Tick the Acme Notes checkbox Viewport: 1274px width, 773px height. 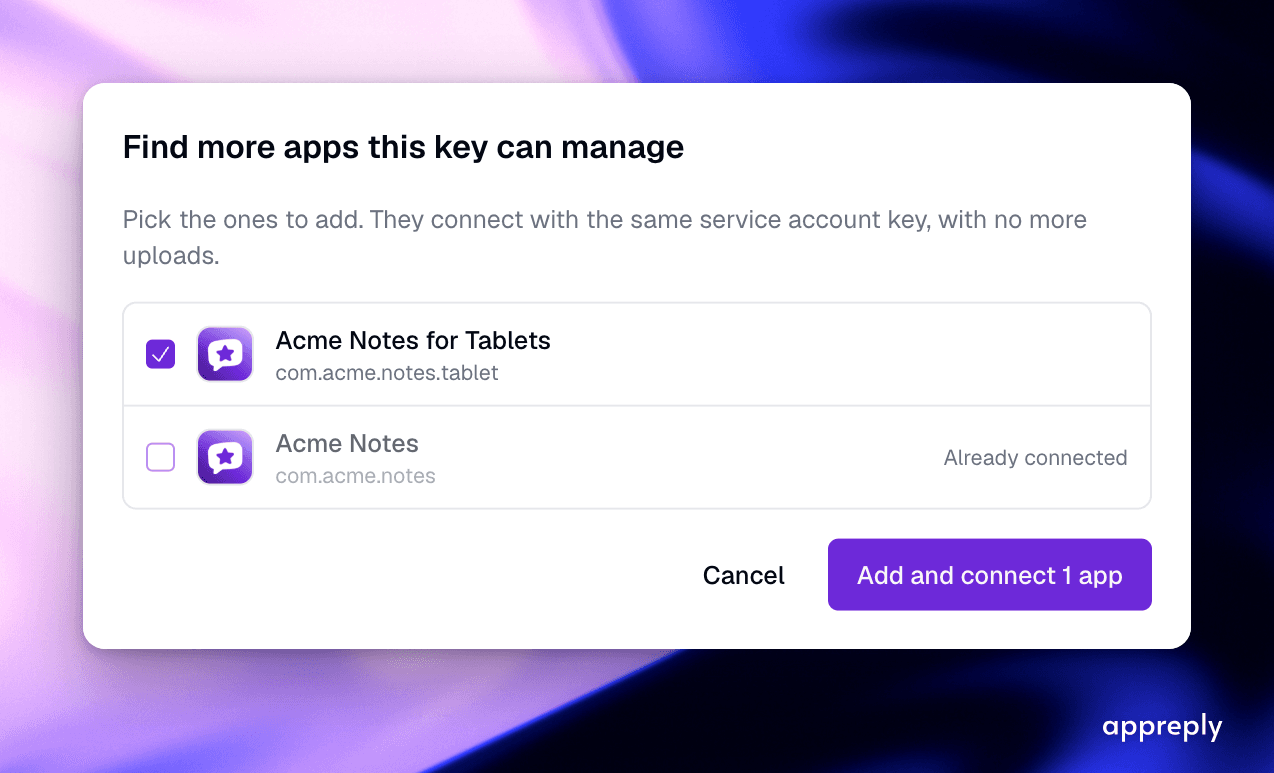[x=161, y=457]
